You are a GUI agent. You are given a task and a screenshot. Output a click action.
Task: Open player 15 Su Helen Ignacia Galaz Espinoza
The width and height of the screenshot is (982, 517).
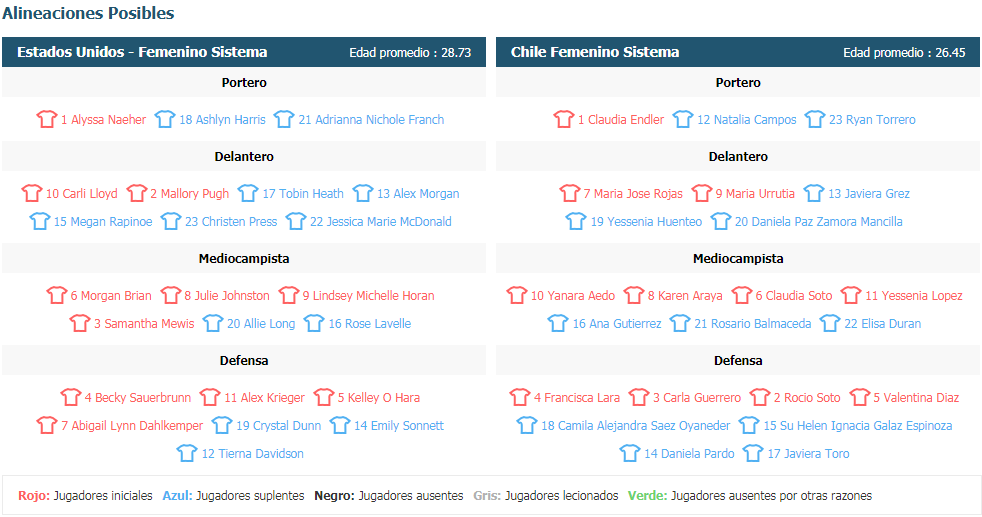(x=858, y=426)
